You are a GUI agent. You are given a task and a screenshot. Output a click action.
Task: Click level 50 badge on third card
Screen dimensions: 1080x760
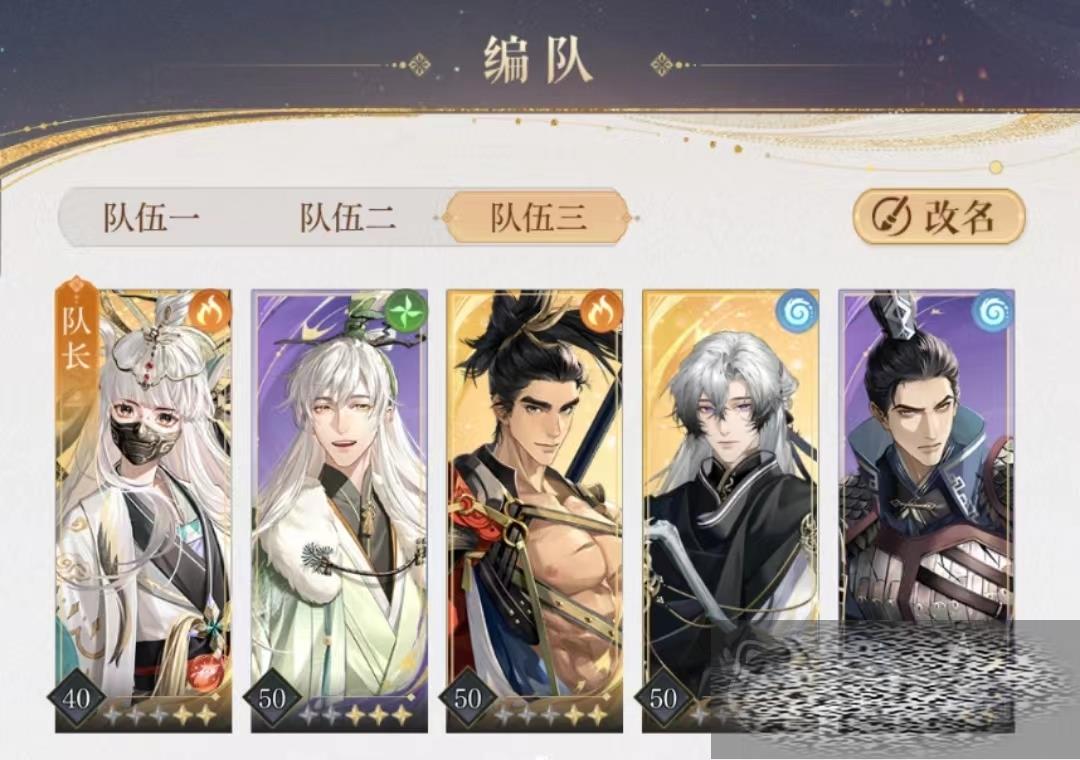tap(467, 698)
